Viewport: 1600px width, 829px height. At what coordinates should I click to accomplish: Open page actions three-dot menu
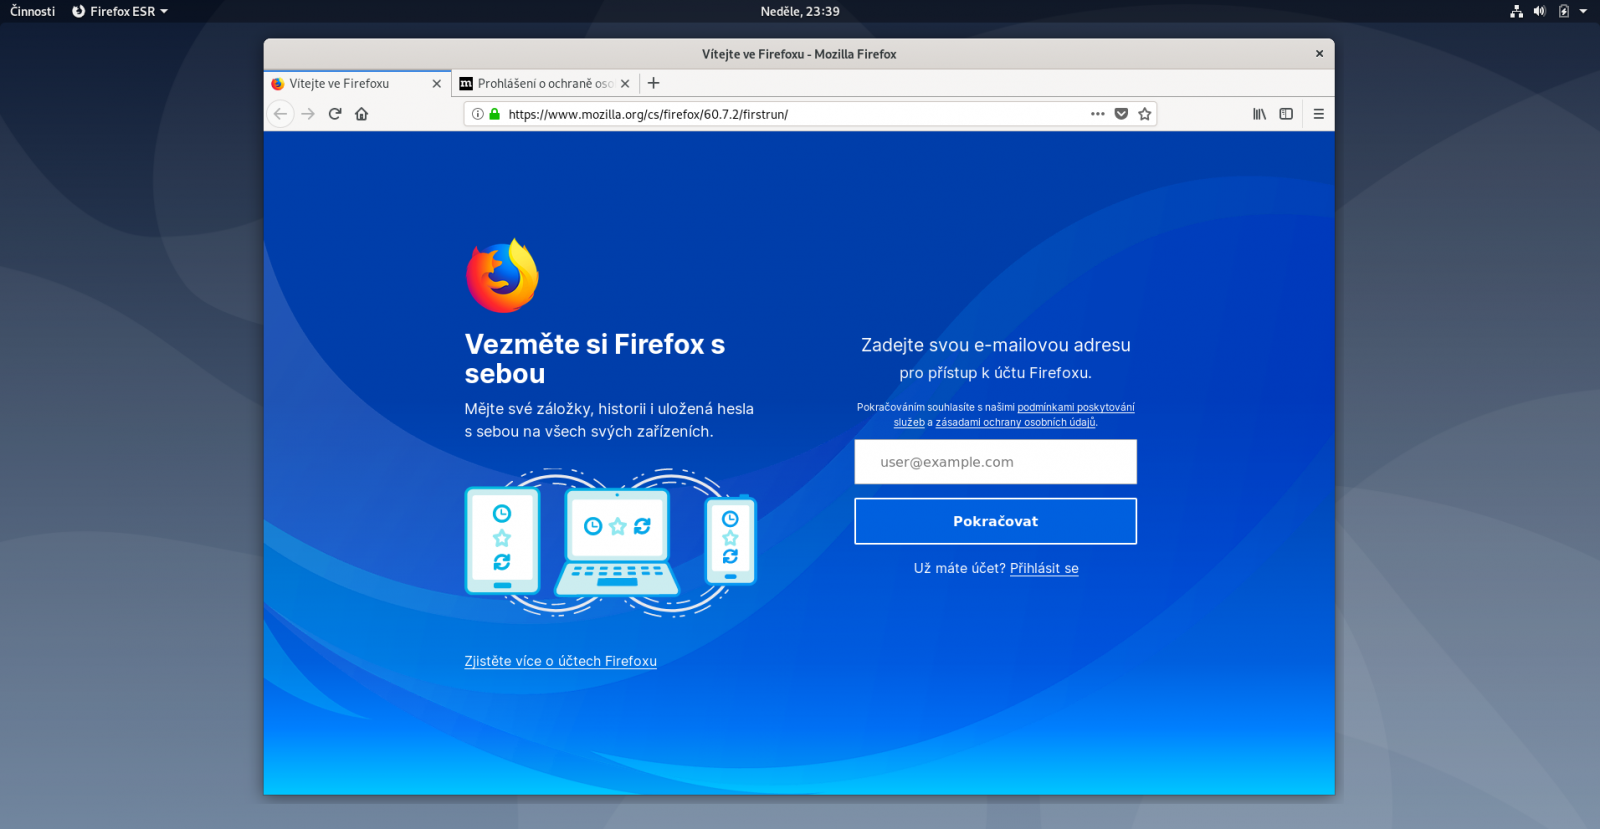(x=1098, y=114)
